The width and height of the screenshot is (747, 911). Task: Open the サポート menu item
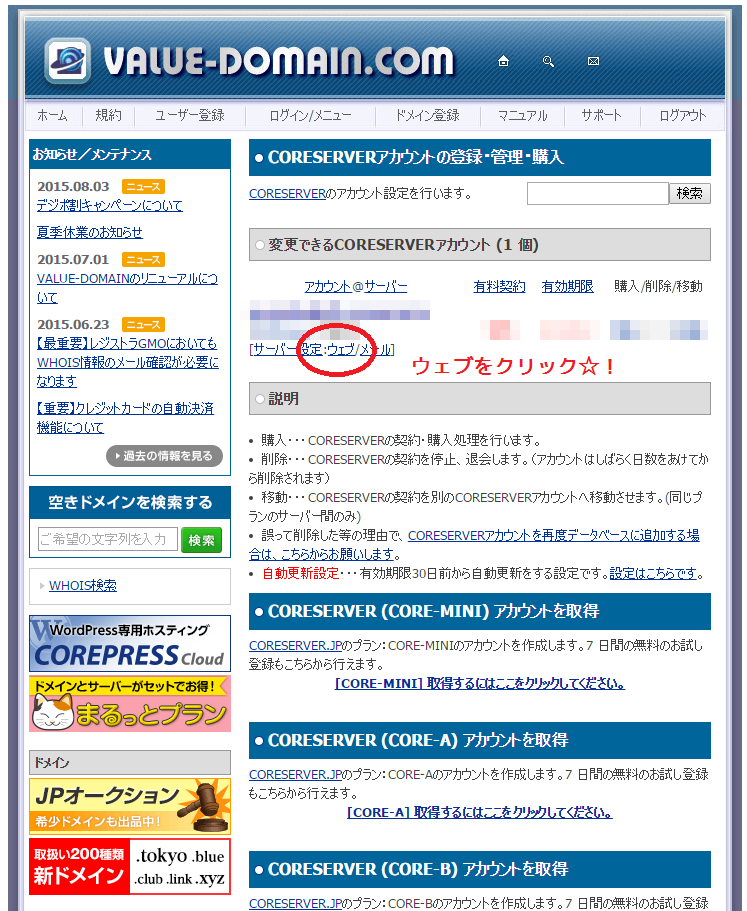point(601,115)
